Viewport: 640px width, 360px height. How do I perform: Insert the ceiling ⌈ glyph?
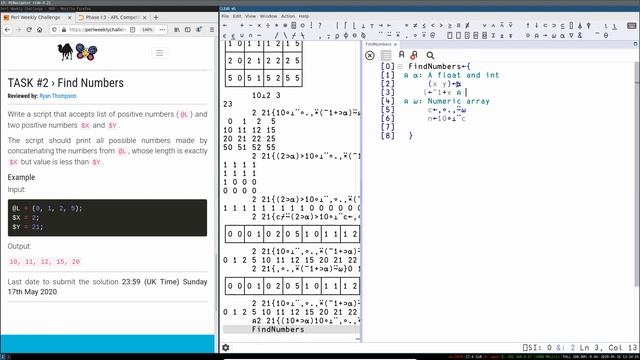(346, 25)
